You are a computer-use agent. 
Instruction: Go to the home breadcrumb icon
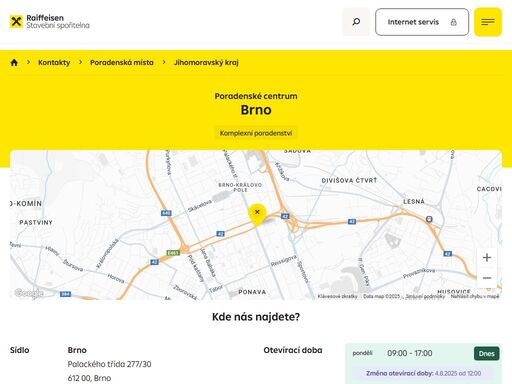click(x=14, y=62)
